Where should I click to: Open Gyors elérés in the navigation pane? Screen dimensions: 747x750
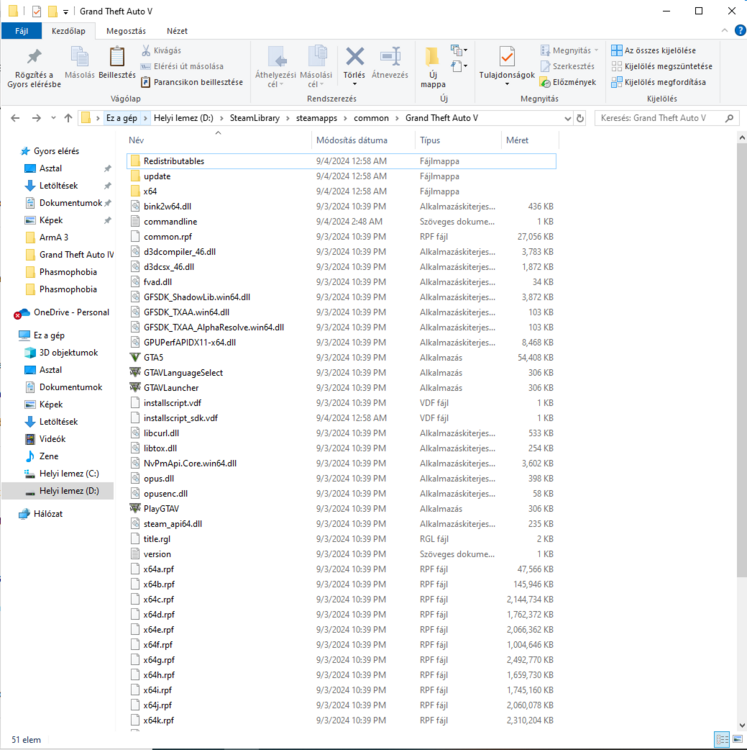pyautogui.click(x=56, y=151)
